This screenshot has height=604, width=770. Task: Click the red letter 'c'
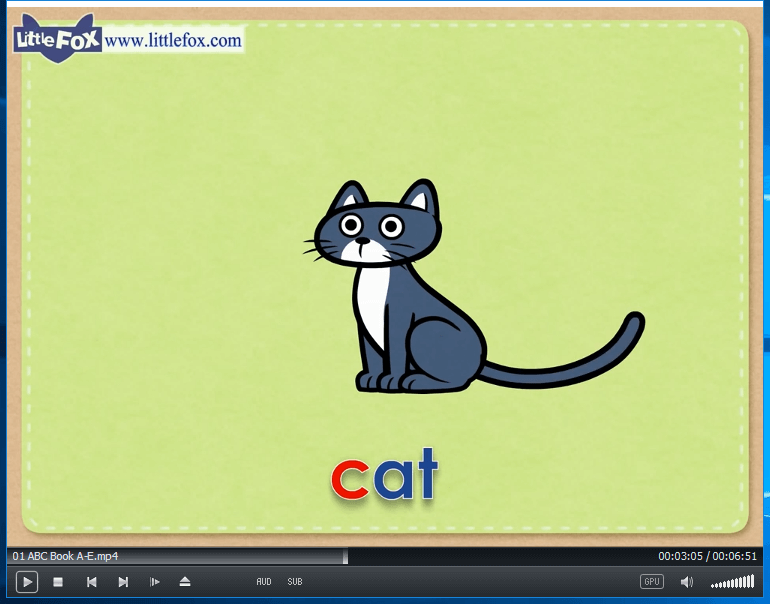(x=350, y=478)
